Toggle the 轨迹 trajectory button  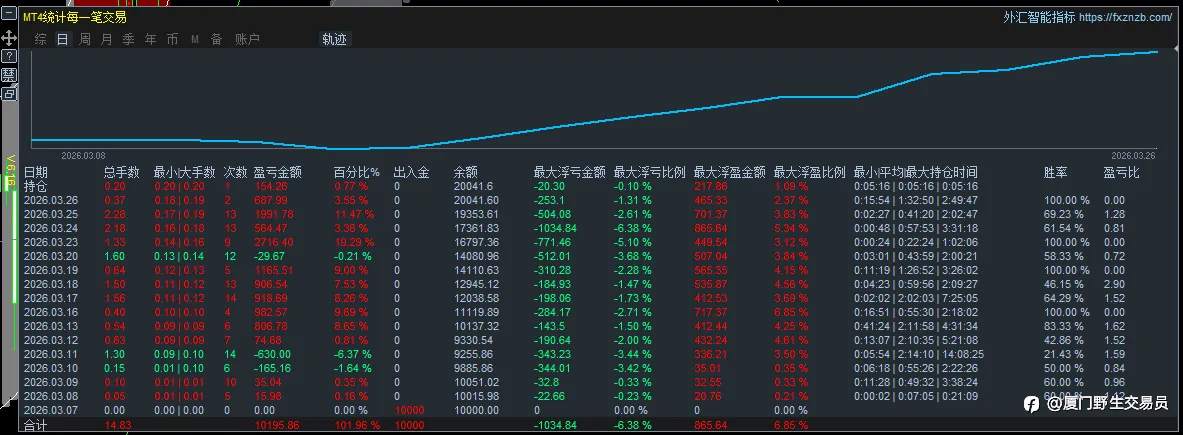click(x=334, y=39)
